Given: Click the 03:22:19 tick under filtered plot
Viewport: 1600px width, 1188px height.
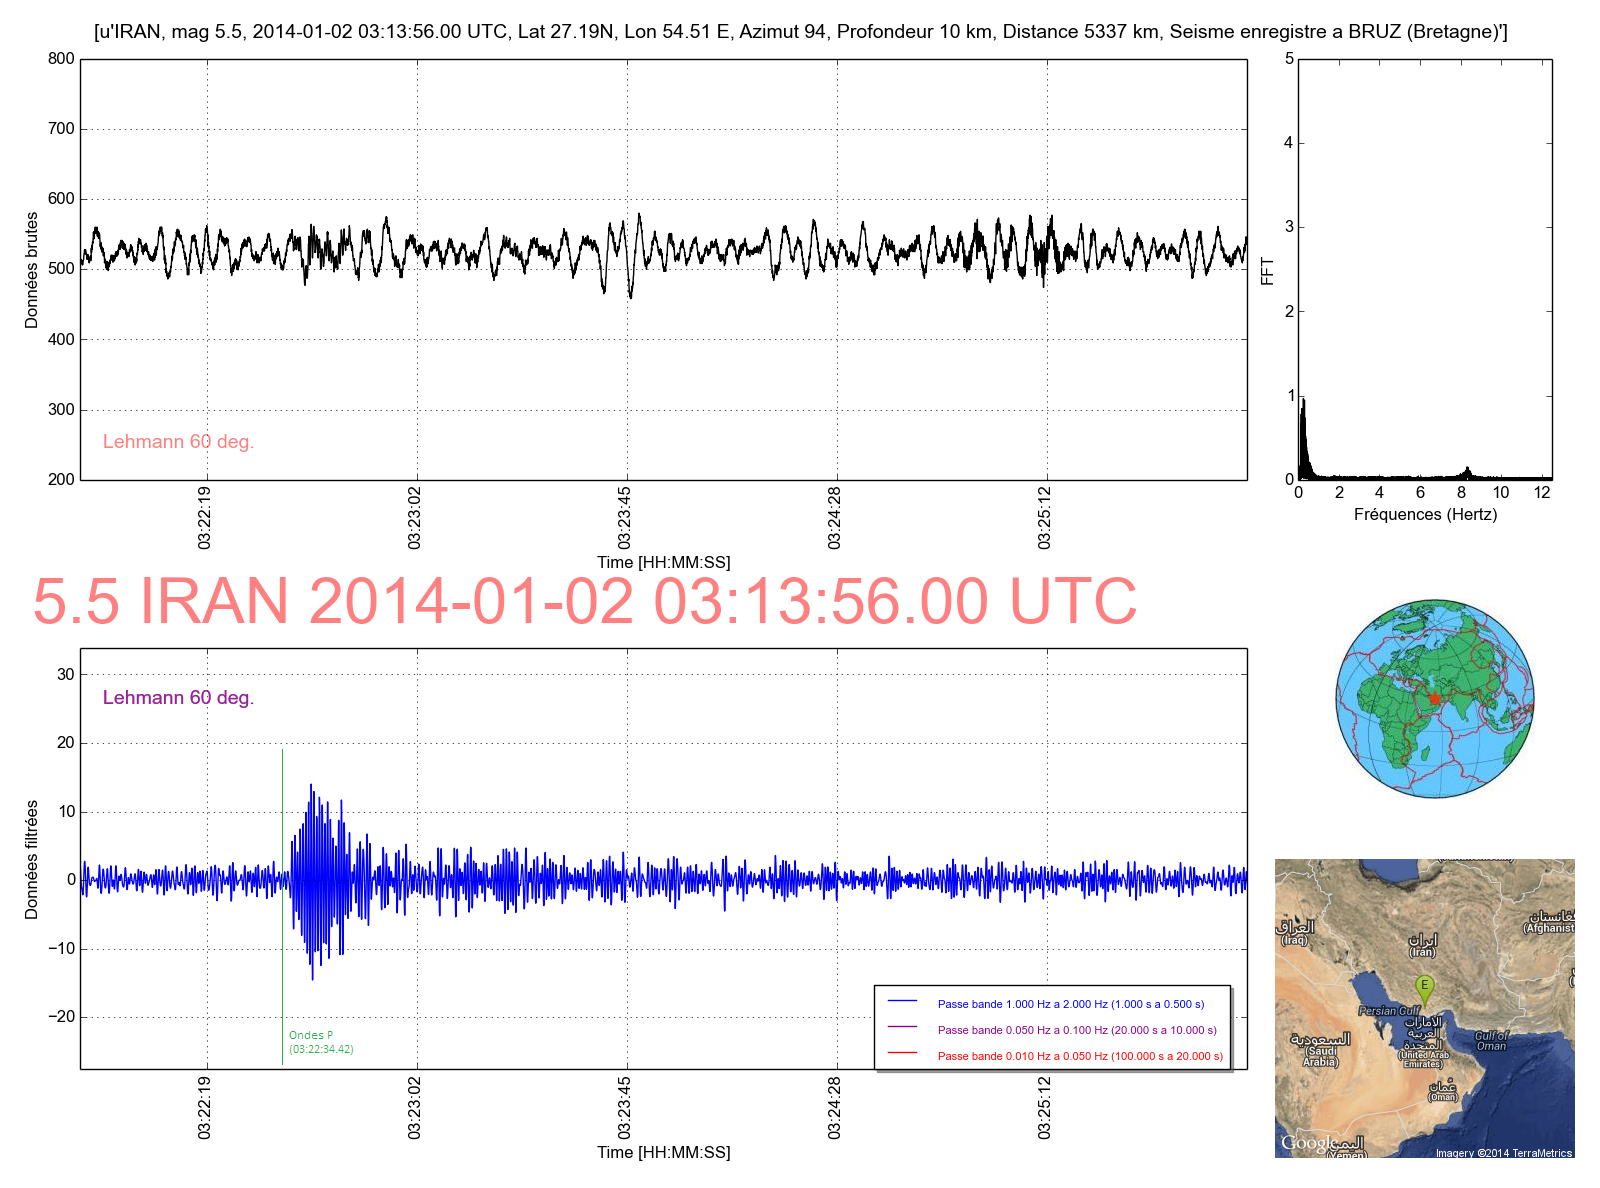Looking at the screenshot, I should pyautogui.click(x=205, y=1108).
